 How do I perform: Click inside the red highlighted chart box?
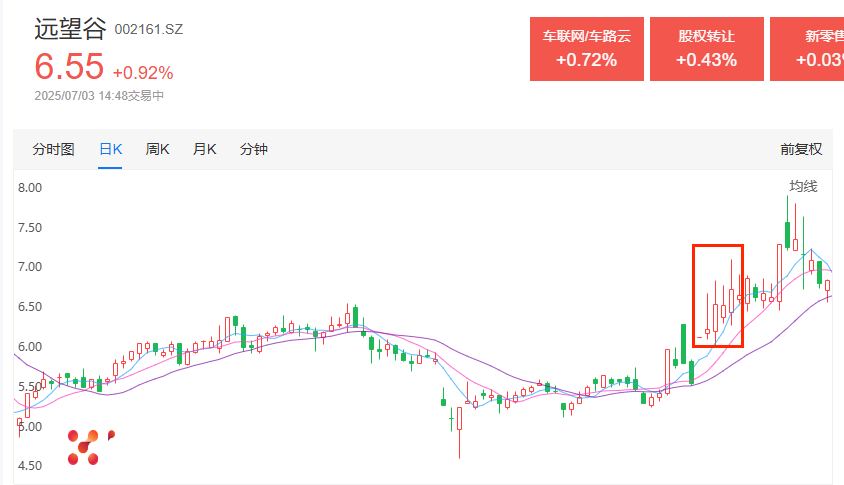point(718,296)
